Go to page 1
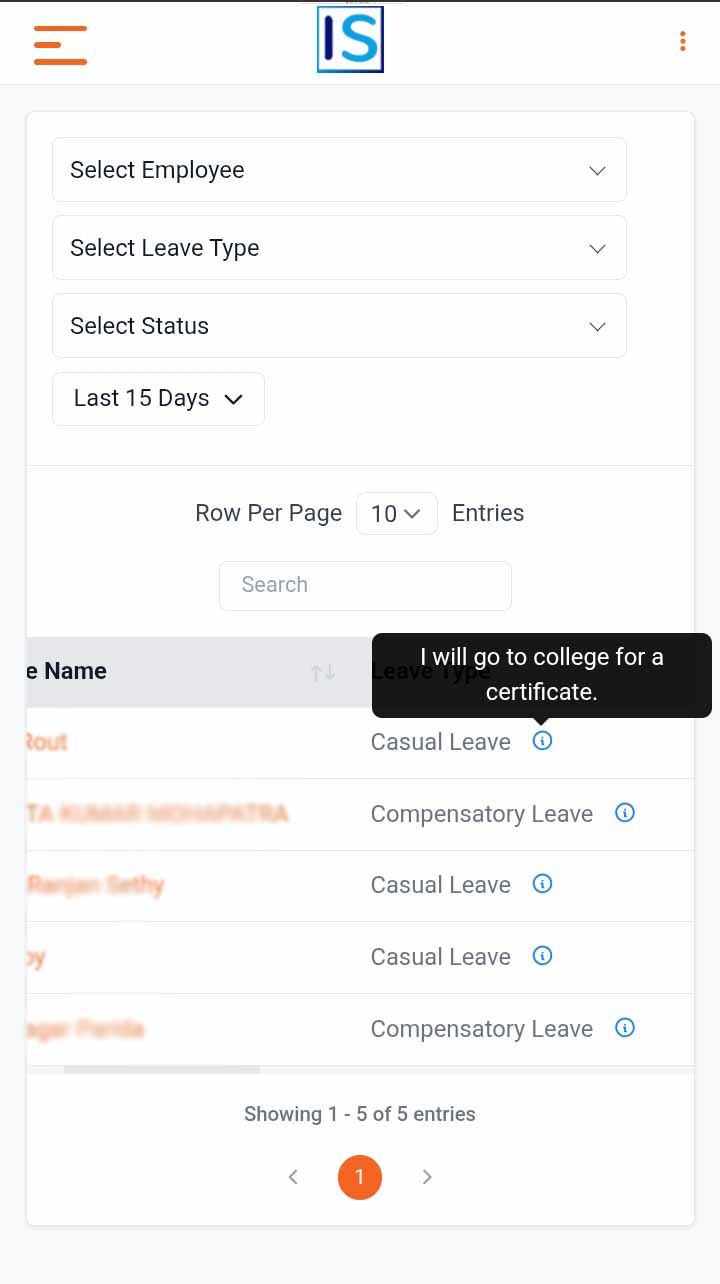Screen dimensions: 720x1284 [360, 1177]
